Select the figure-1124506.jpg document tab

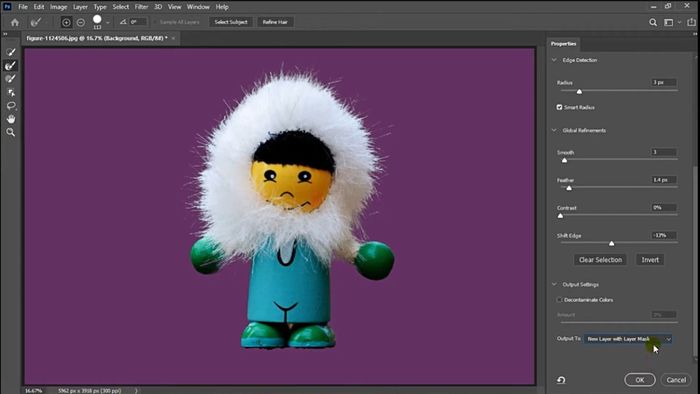click(97, 38)
